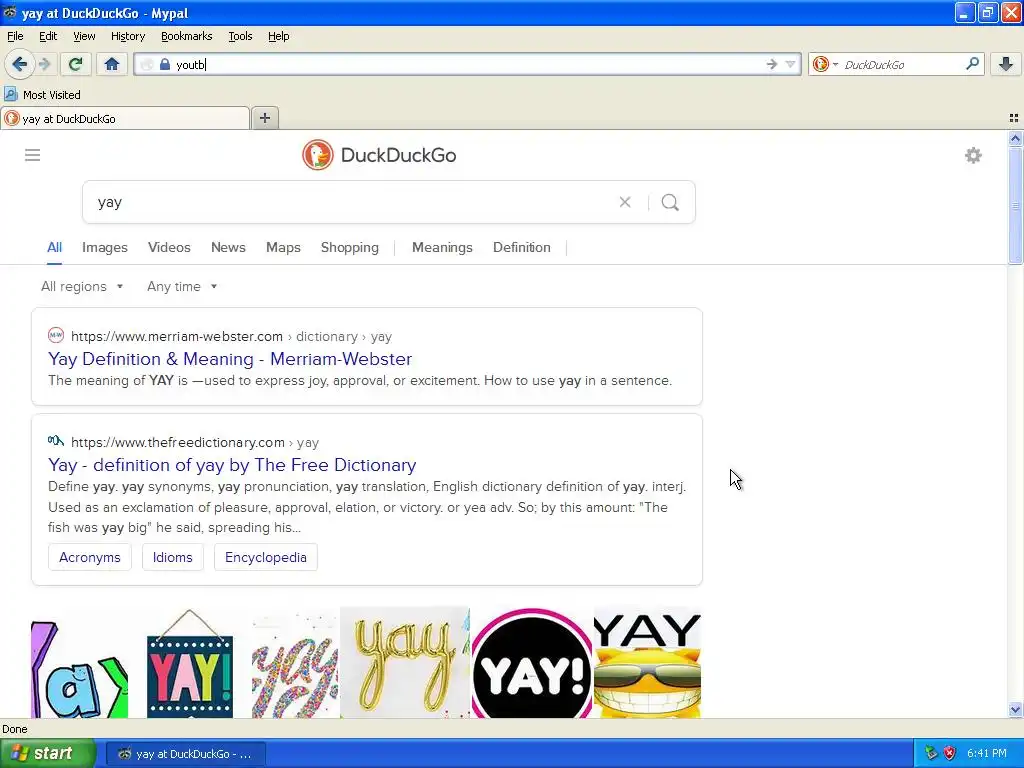Expand the Any time filter dropdown
The width and height of the screenshot is (1024, 768).
tap(182, 287)
